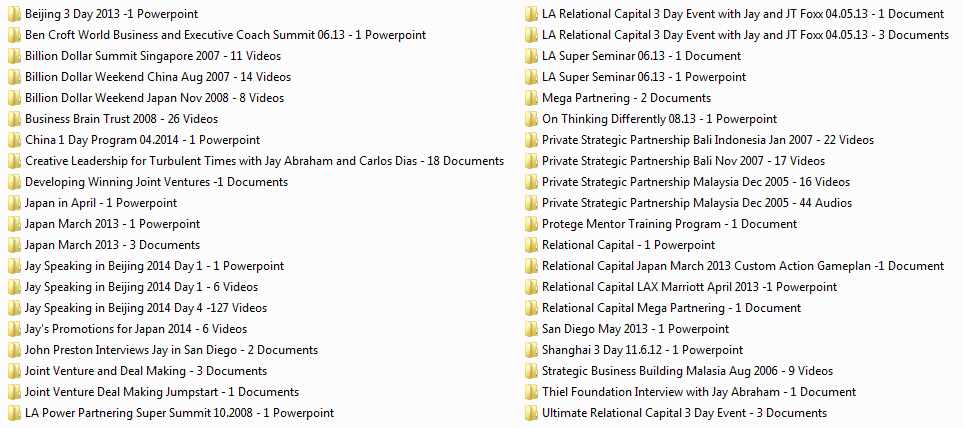Select San Diego May 2013 folder icon
Screen dimensions: 963x428
[531, 329]
